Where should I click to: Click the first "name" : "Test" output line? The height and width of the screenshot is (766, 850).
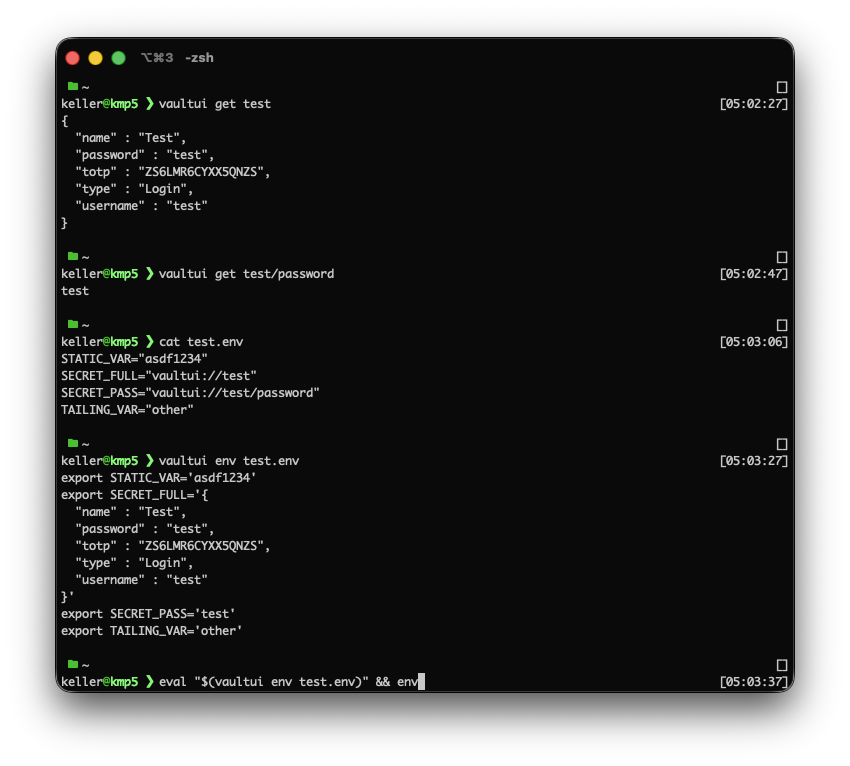130,138
